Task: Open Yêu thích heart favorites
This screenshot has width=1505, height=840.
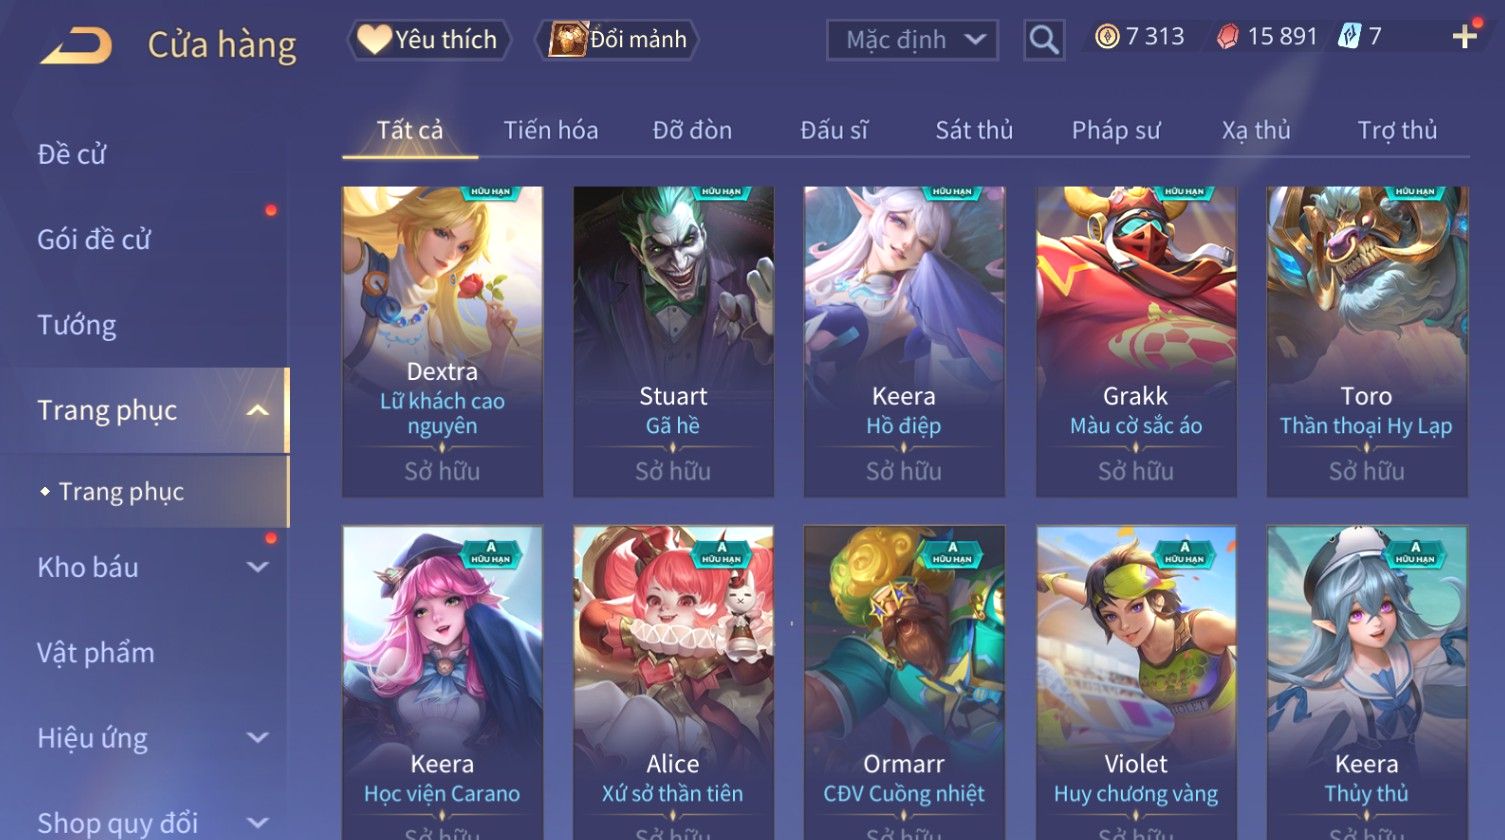Action: click(428, 40)
